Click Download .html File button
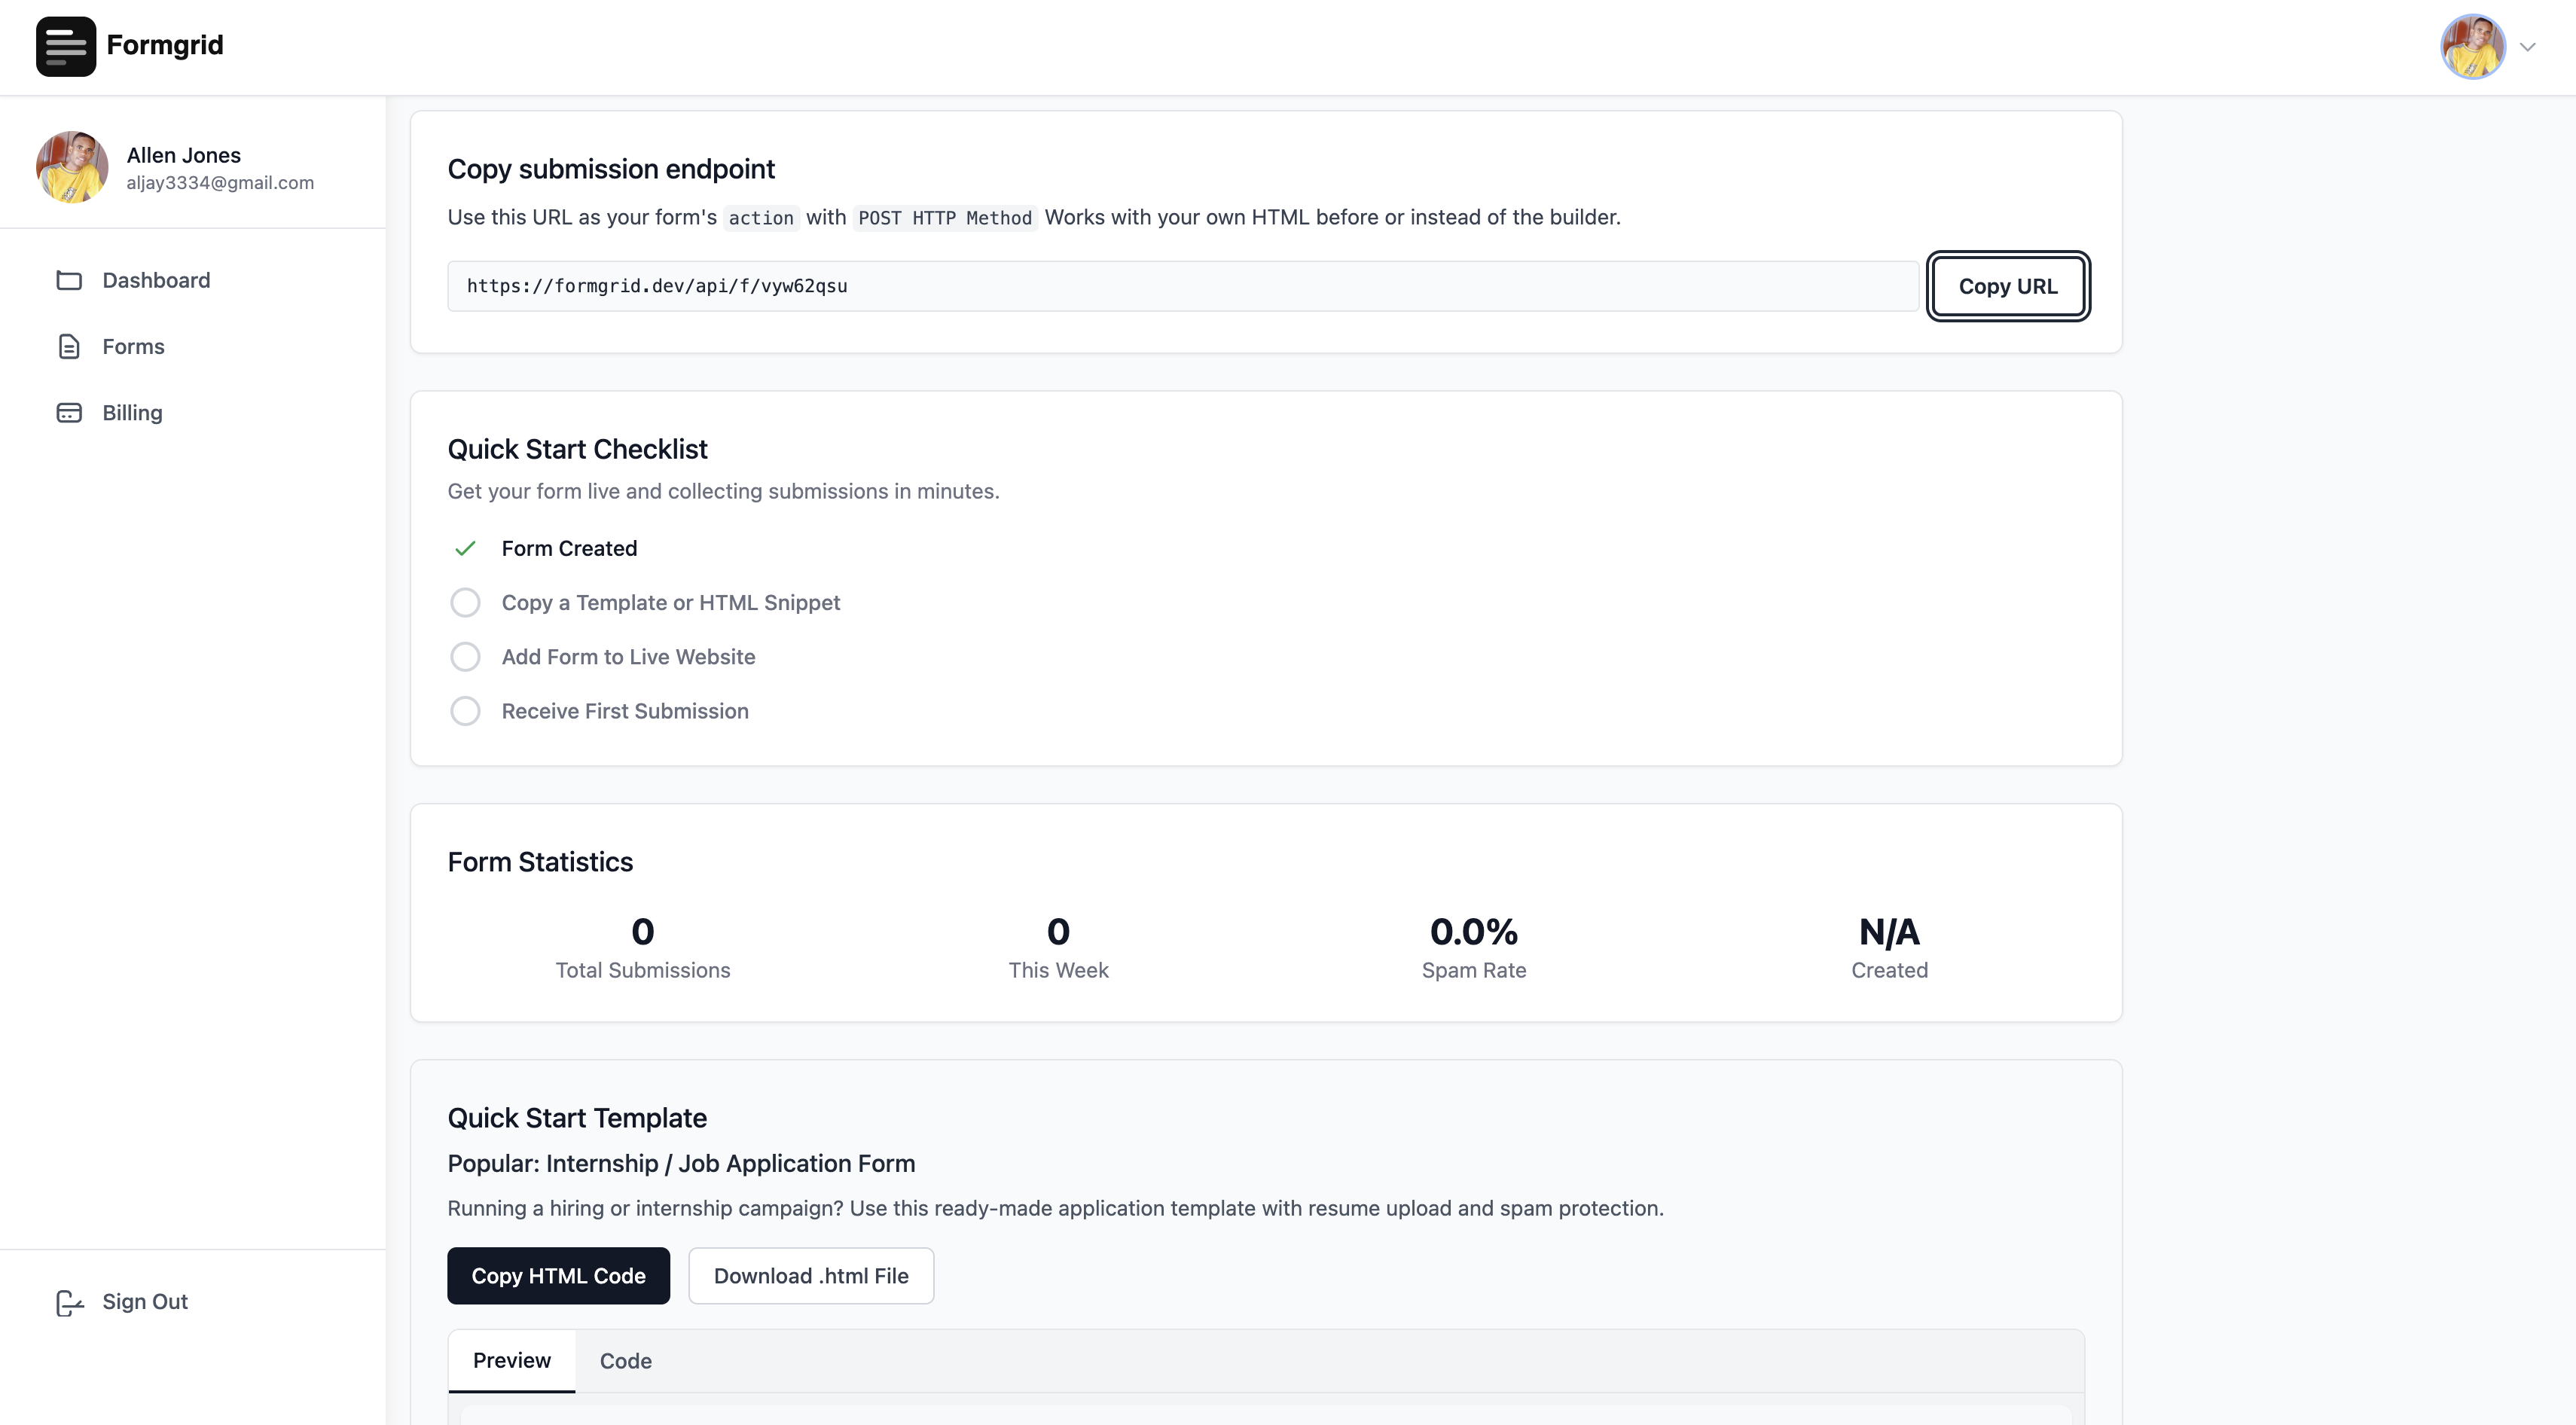Image resolution: width=2576 pixels, height=1425 pixels. pyautogui.click(x=811, y=1276)
